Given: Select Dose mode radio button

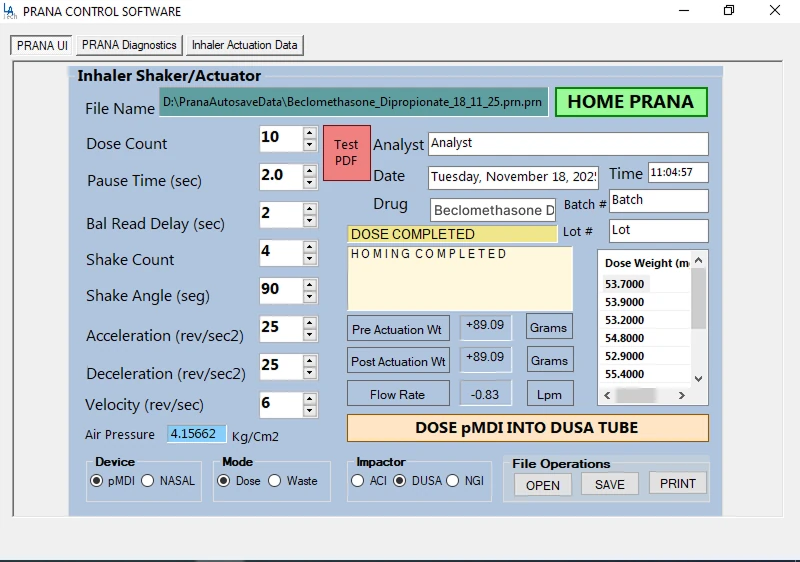Looking at the screenshot, I should coord(223,481).
